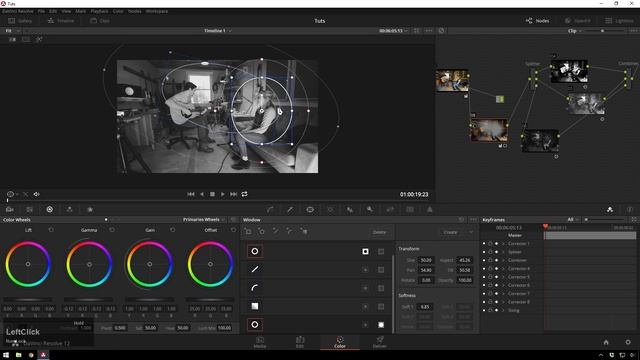The width and height of the screenshot is (640, 360).
Task: Open the Keyframes palette icon
Action: [610, 209]
